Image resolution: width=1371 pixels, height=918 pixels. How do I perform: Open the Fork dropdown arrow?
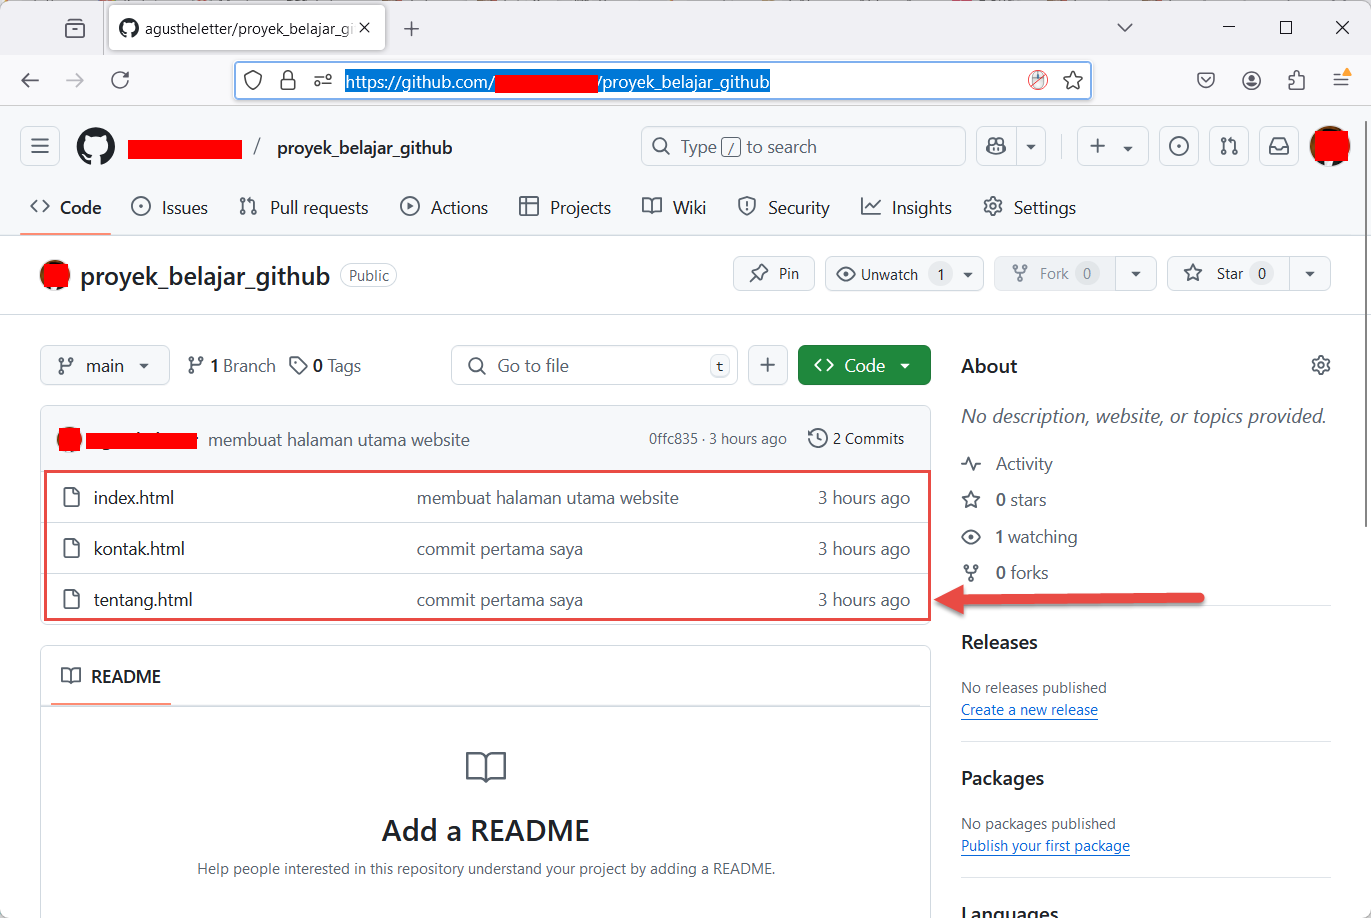pyautogui.click(x=1136, y=274)
